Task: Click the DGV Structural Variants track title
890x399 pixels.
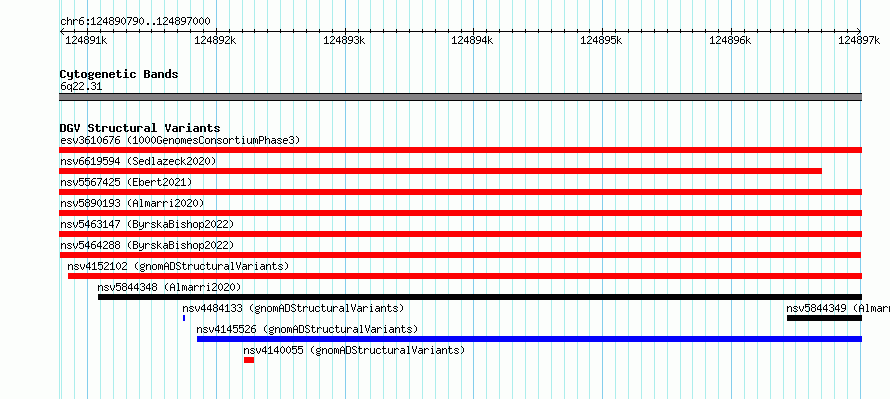Action: point(140,128)
